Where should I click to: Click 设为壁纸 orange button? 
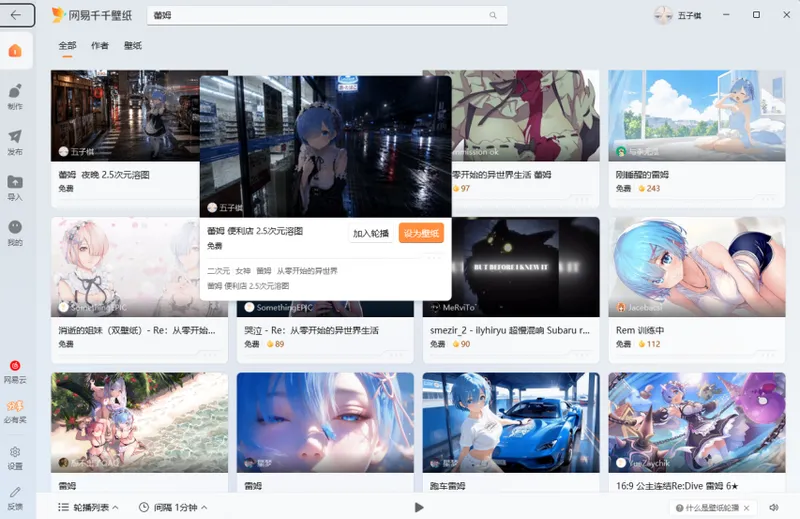pos(421,233)
